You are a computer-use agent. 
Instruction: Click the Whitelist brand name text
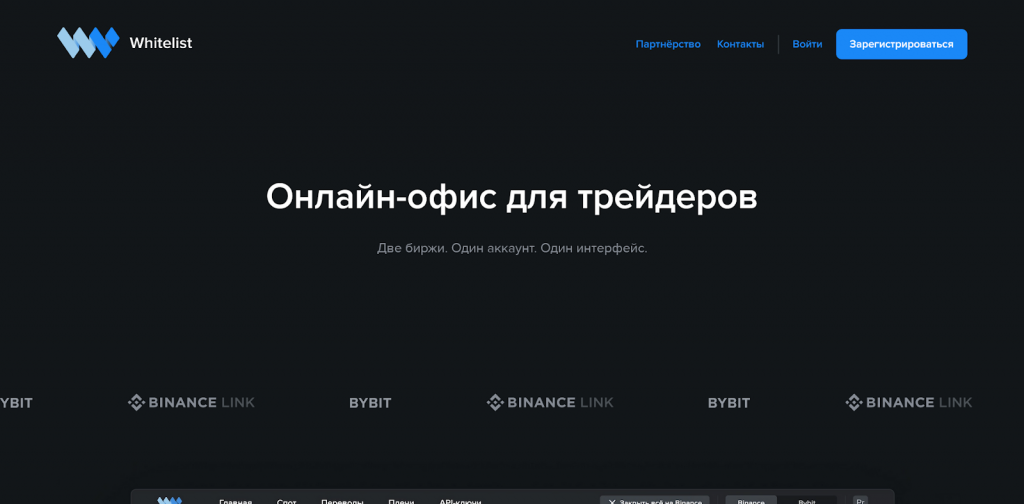tap(160, 43)
